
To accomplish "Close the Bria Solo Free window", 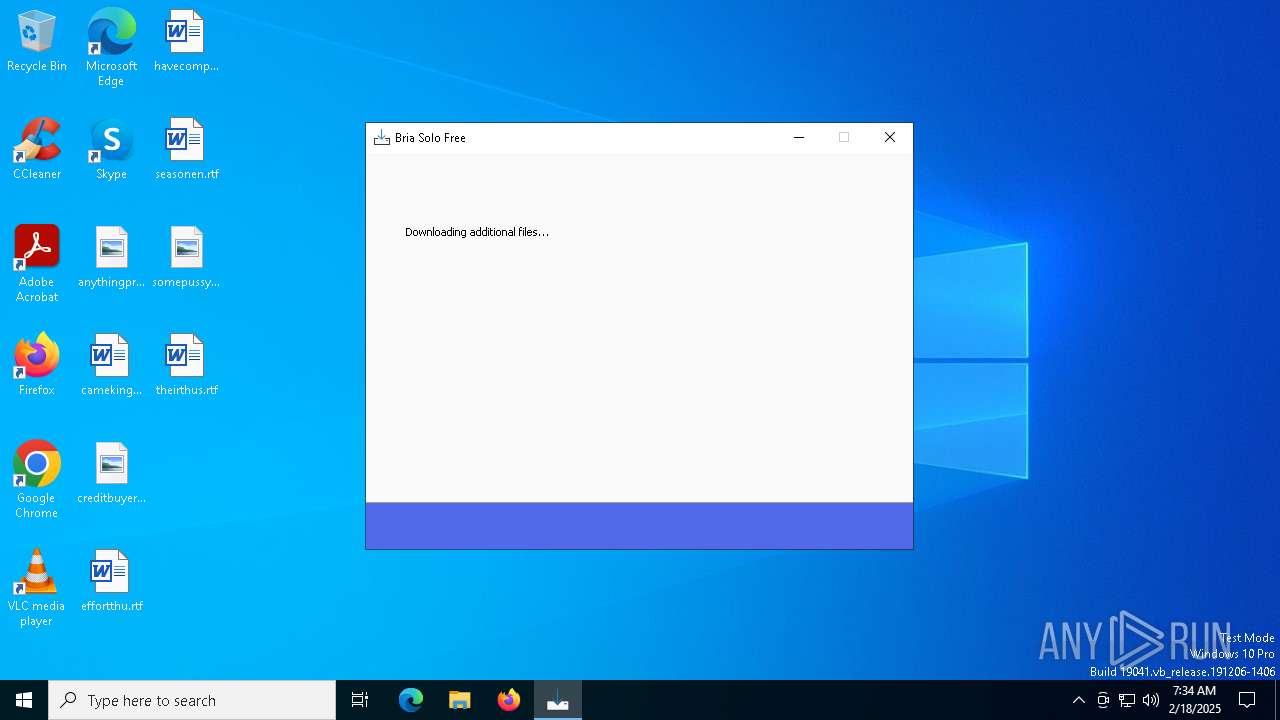I will 890,138.
